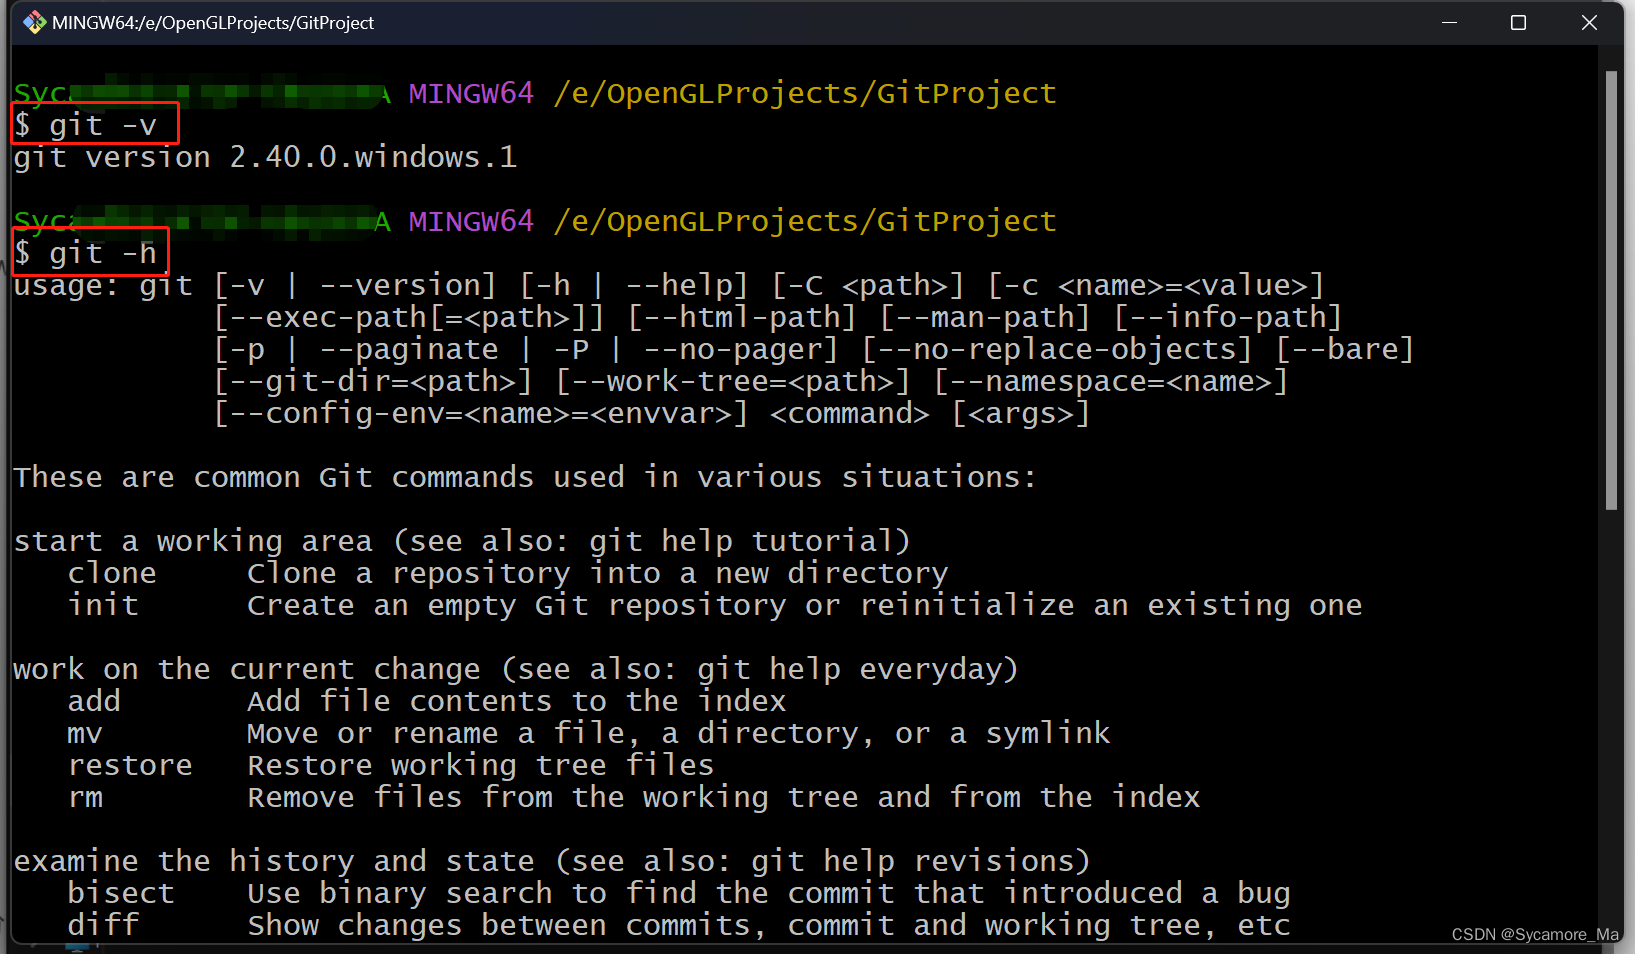Click 'Remove files from the working tree' description
This screenshot has width=1635, height=954.
click(x=723, y=797)
